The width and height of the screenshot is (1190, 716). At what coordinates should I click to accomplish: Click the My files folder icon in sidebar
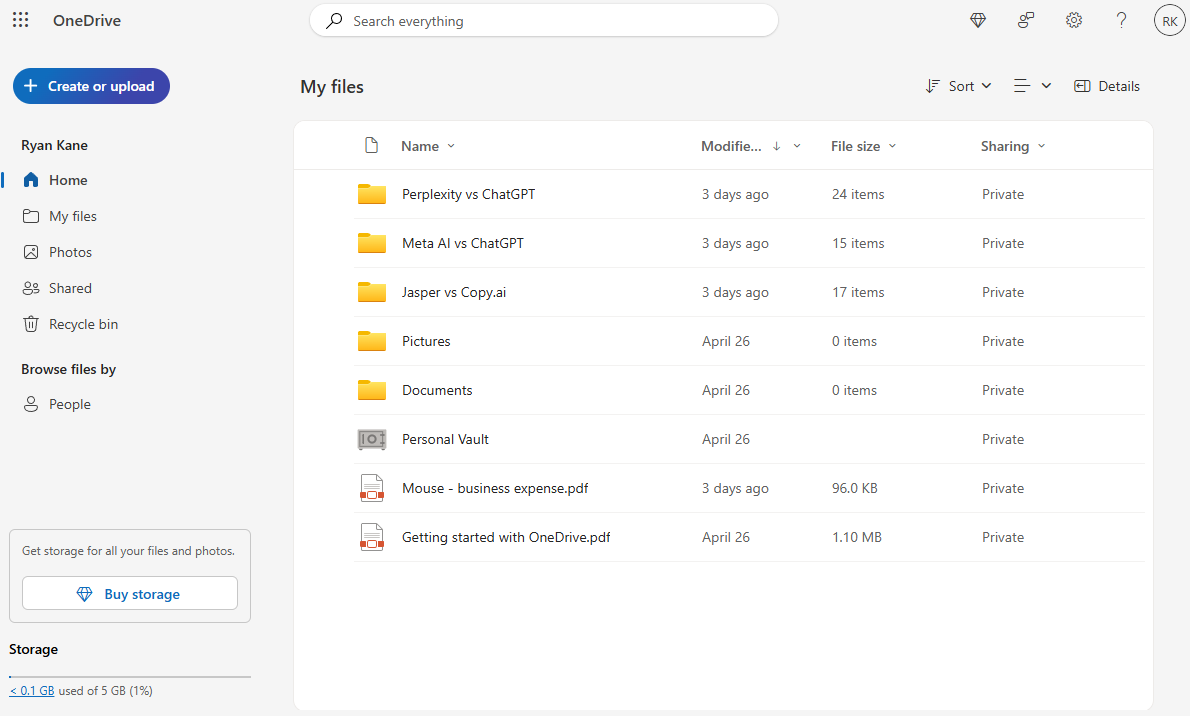pyautogui.click(x=30, y=216)
